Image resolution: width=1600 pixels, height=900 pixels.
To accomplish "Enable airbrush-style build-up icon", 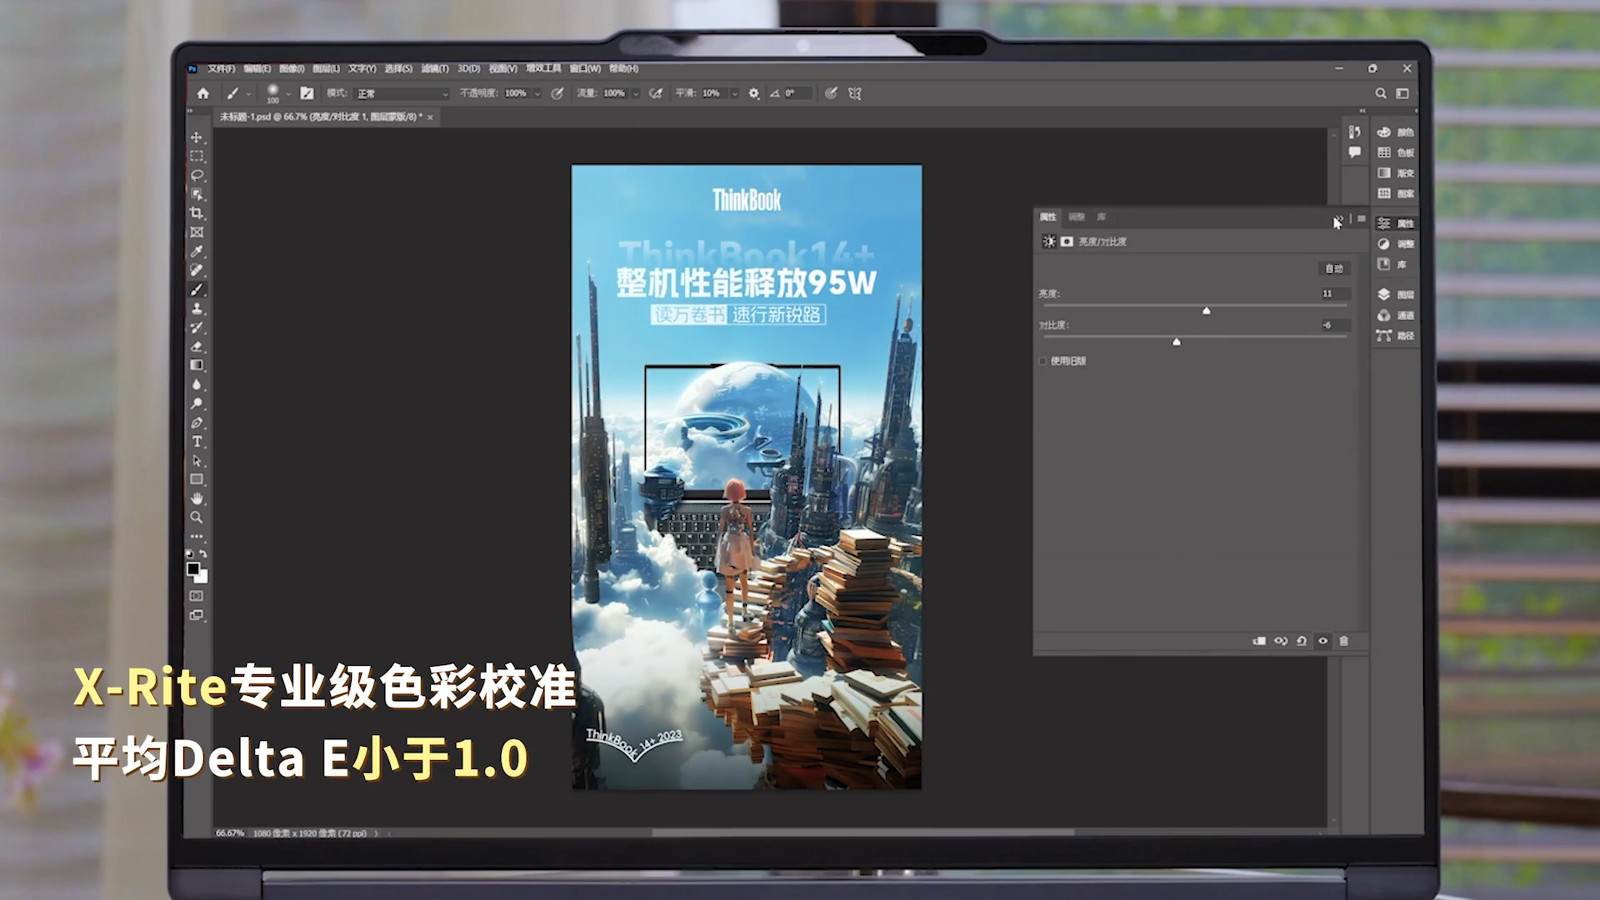I will [x=656, y=93].
